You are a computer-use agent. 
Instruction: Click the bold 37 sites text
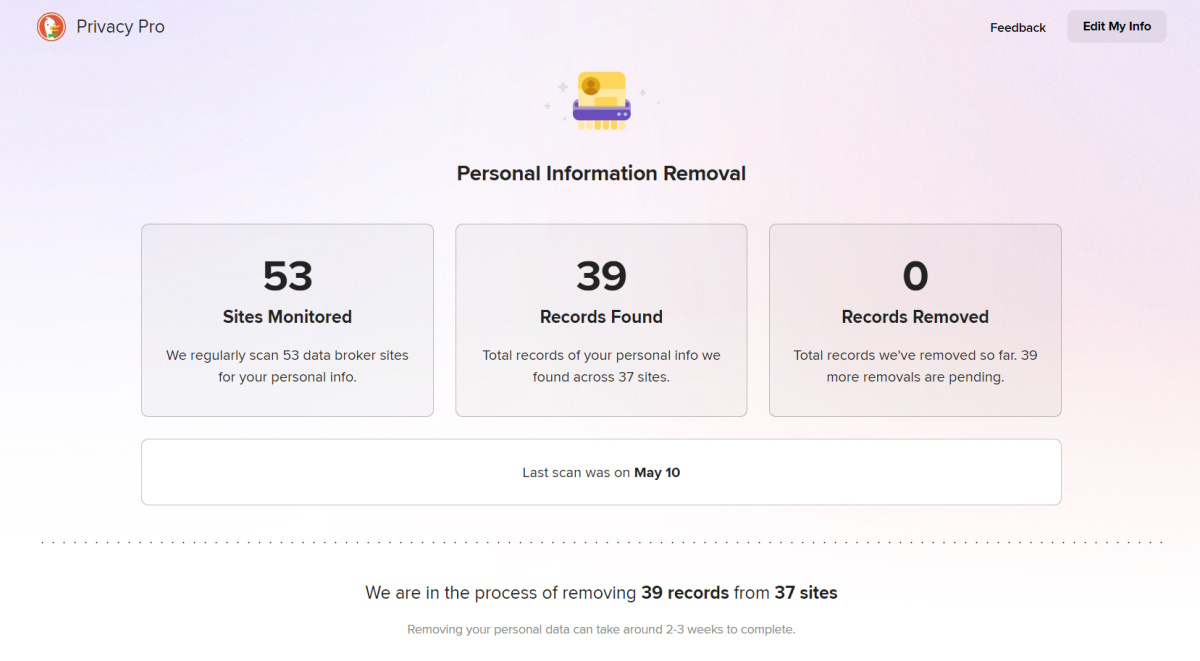(x=805, y=593)
